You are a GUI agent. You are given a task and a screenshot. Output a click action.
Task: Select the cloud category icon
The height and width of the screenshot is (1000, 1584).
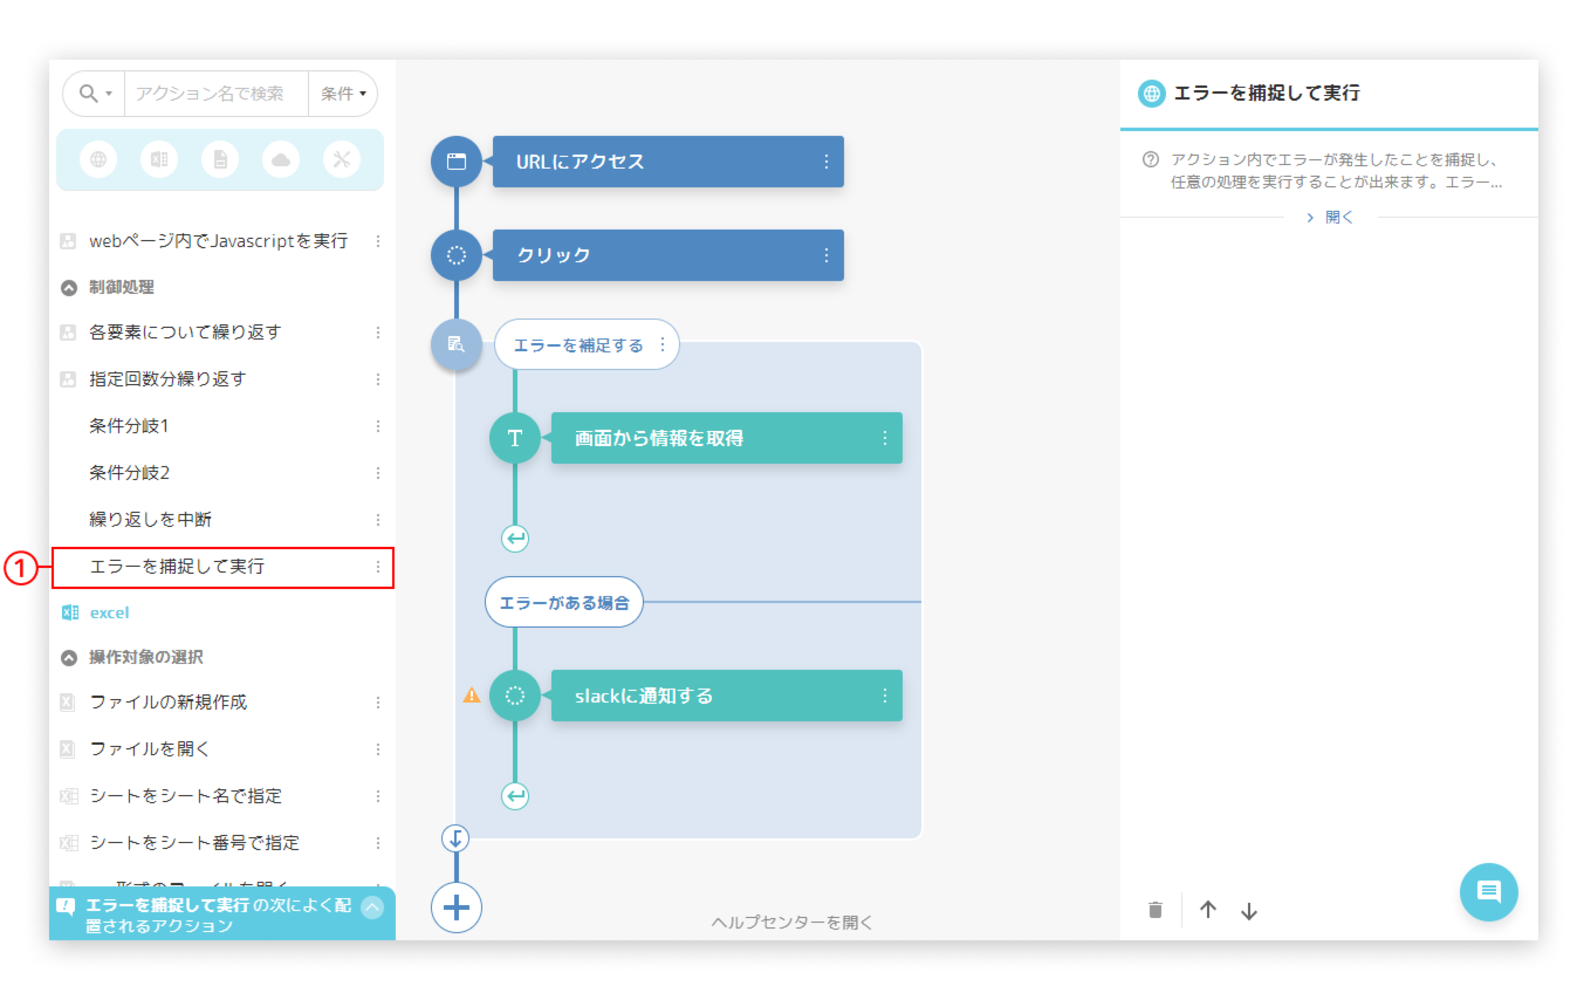click(281, 159)
